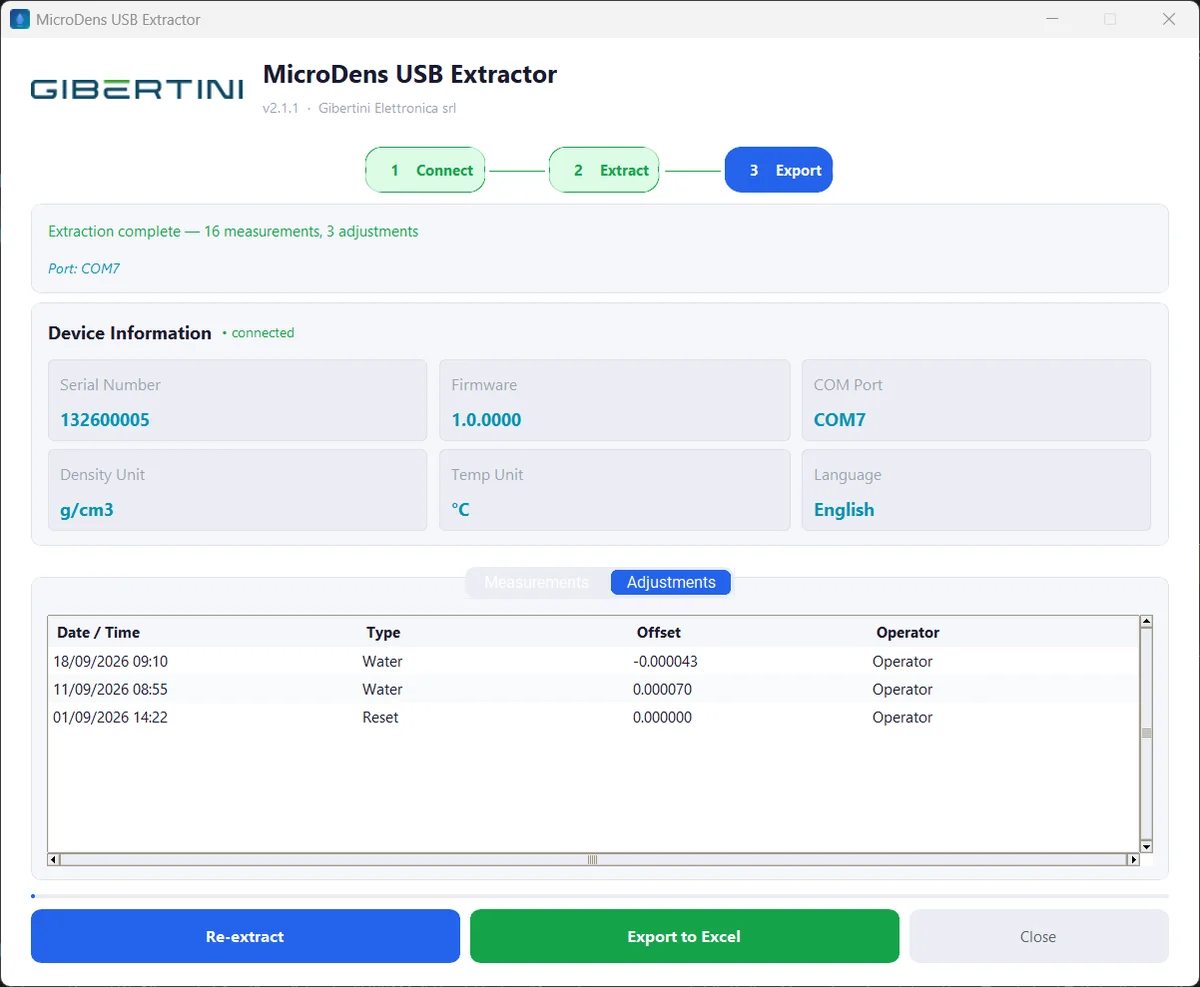Viewport: 1200px width, 987px height.
Task: Select the Adjustments tab
Action: [x=671, y=582]
